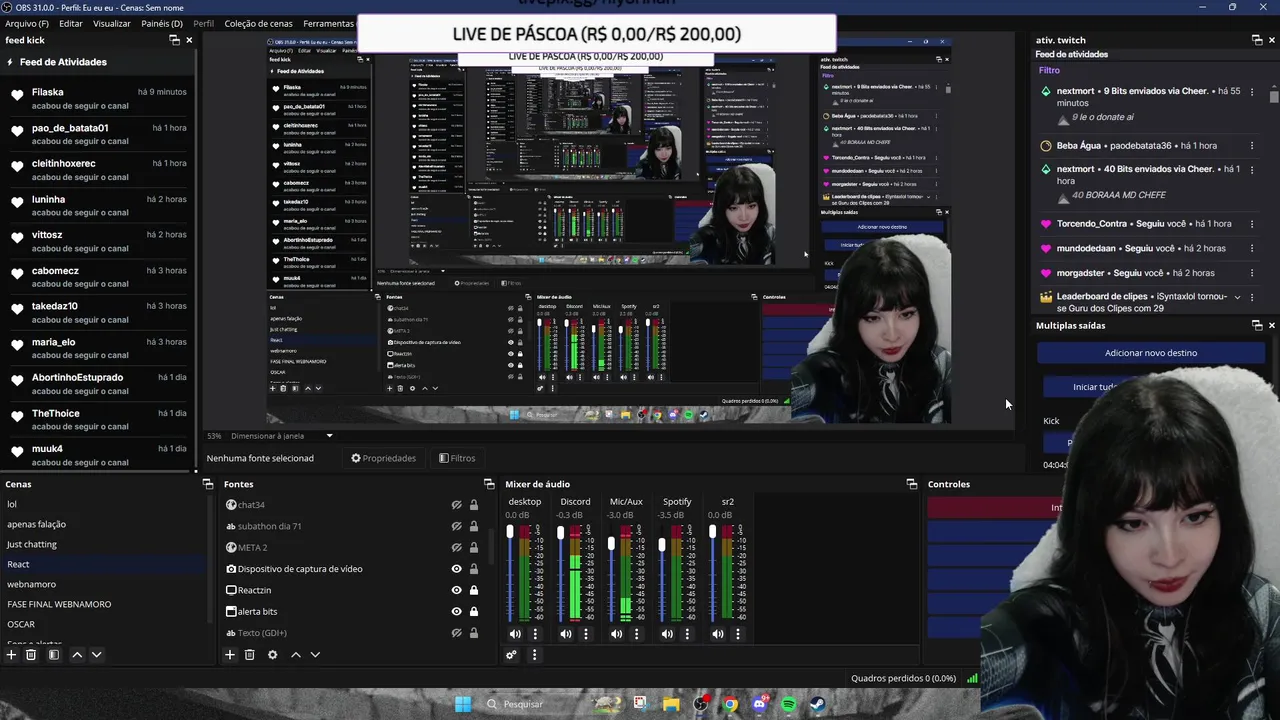Open the preview scaling dropdown Dimensionar à janela
The width and height of the screenshot is (1280, 720).
pyautogui.click(x=282, y=436)
